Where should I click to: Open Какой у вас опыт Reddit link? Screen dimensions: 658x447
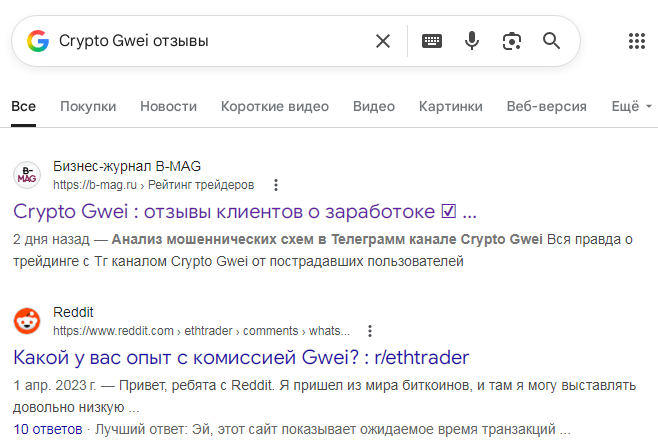coord(241,358)
